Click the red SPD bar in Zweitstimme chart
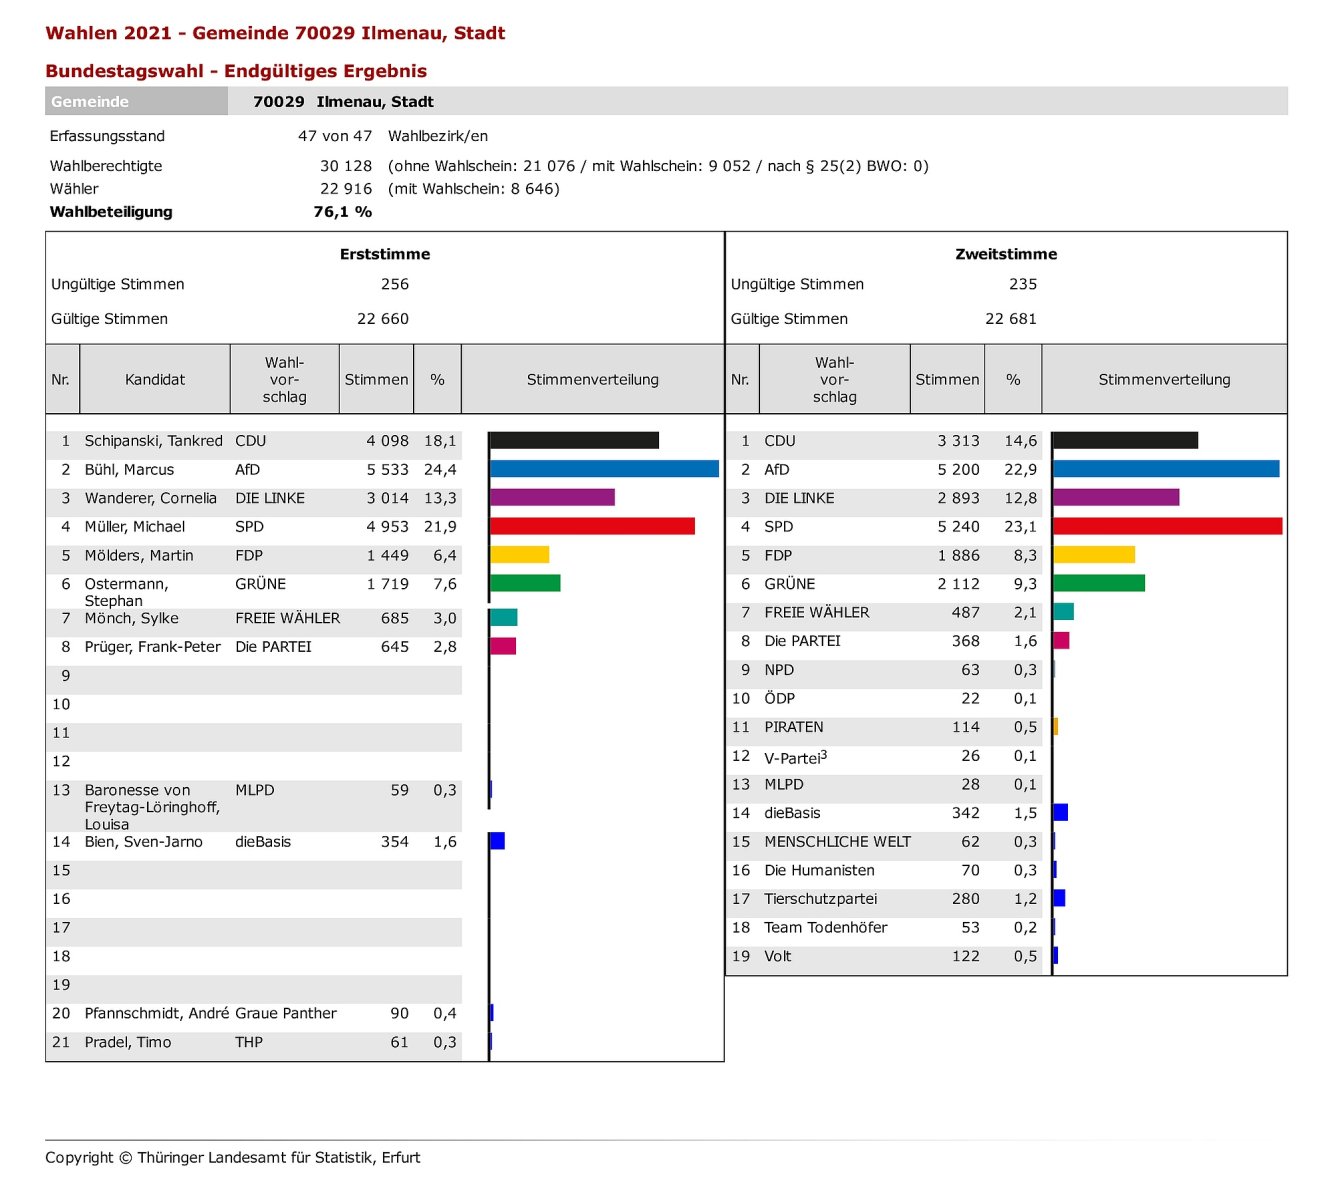 click(x=1167, y=526)
